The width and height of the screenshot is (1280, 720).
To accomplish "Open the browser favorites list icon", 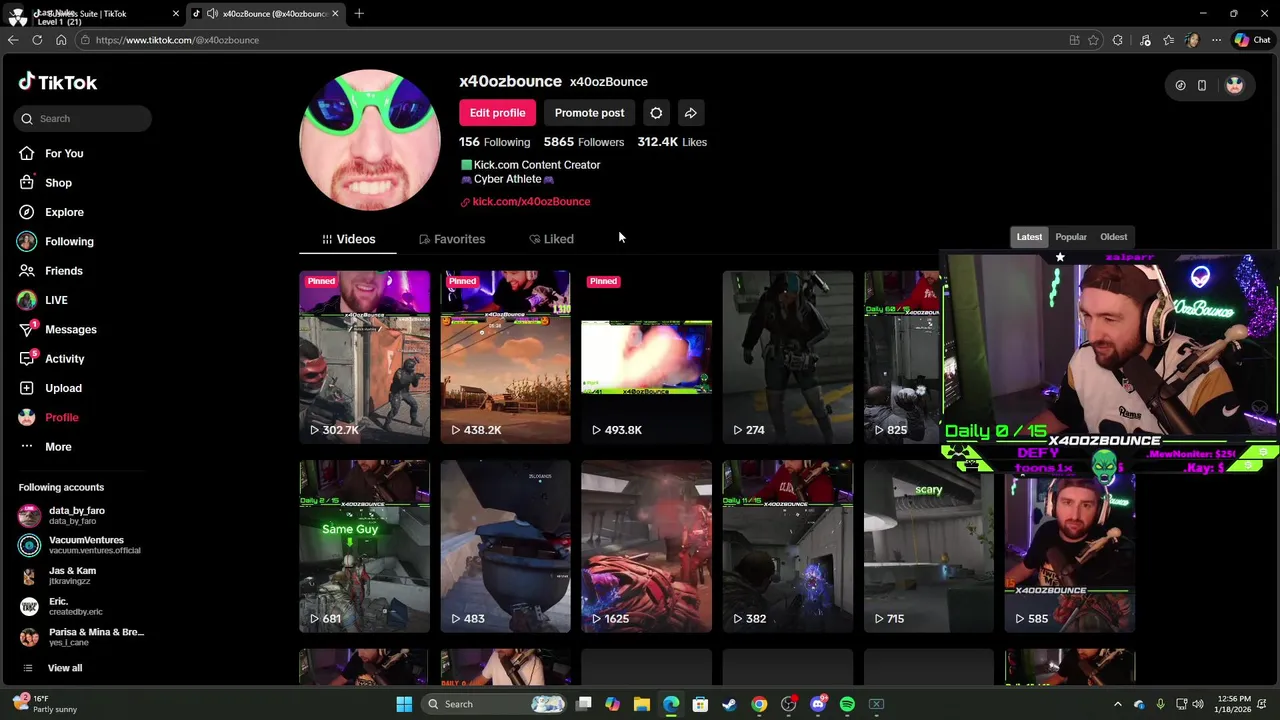I will (x=1168, y=40).
